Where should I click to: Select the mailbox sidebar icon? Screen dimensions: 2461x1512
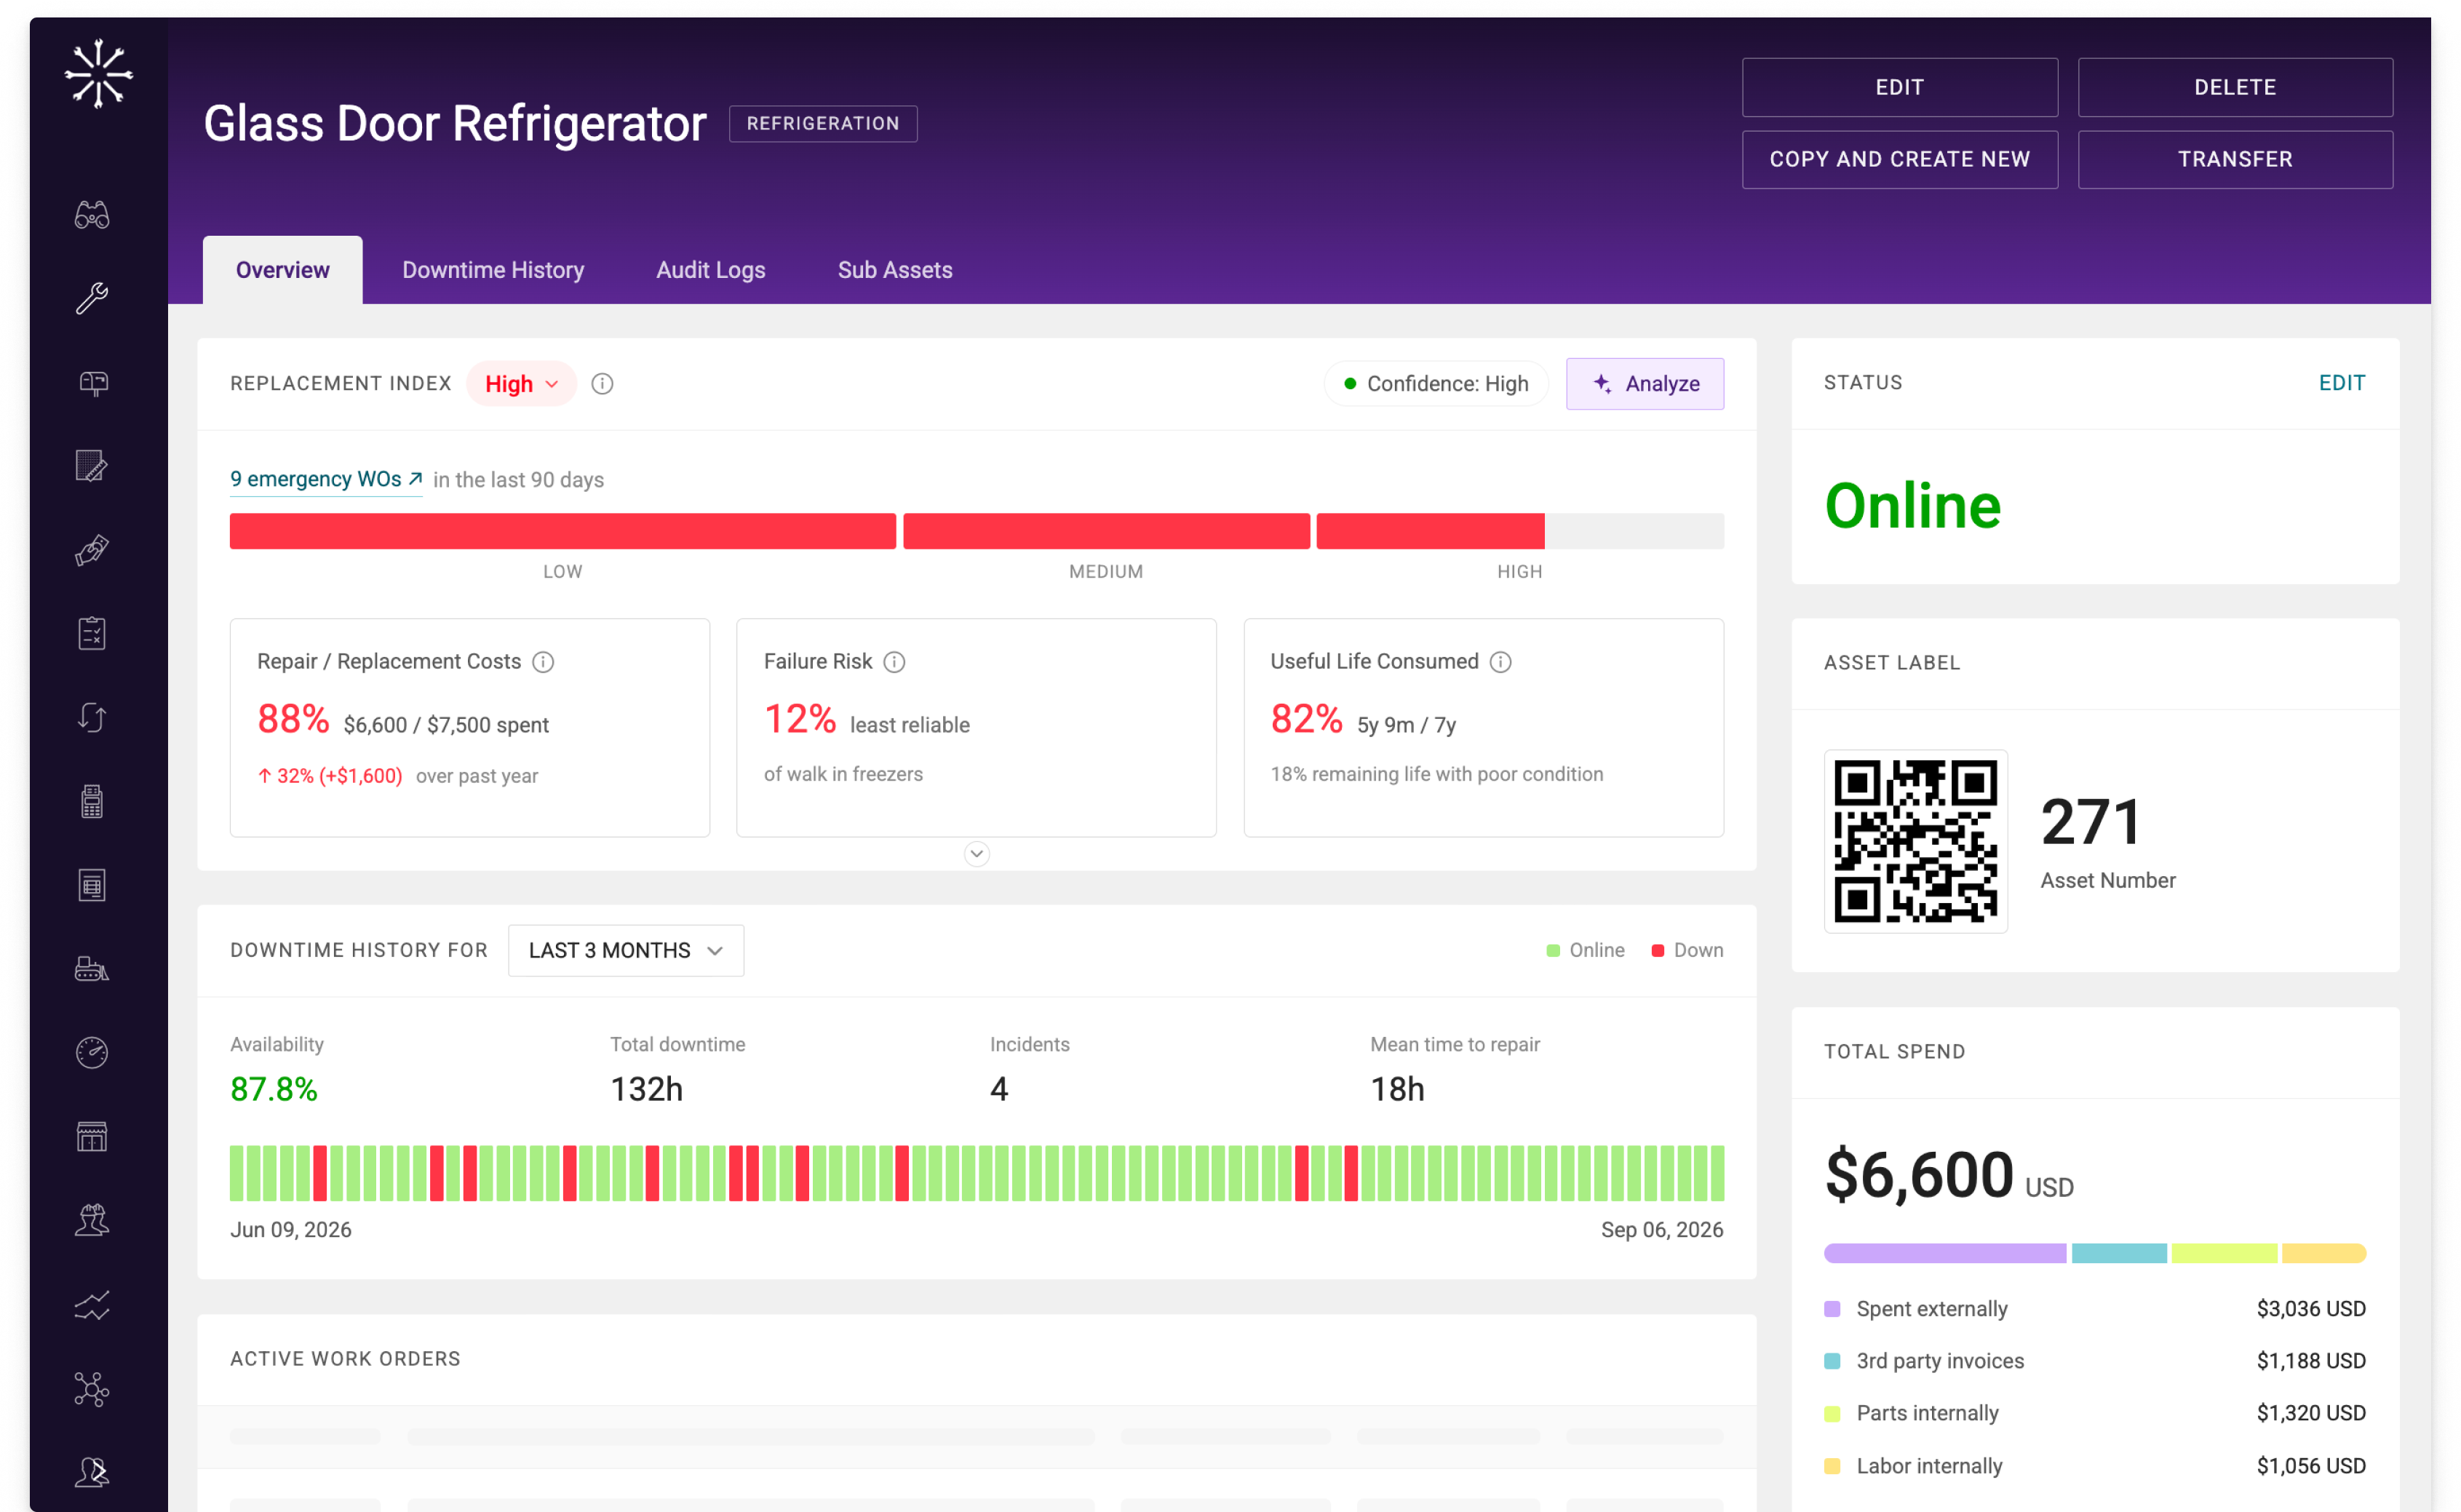pos(92,382)
